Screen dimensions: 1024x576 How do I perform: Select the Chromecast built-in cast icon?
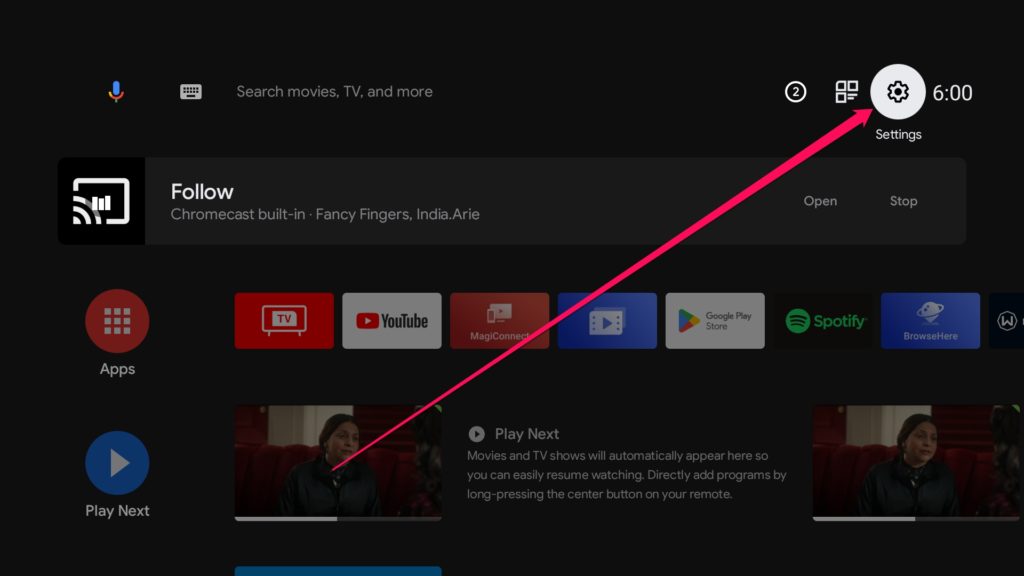(101, 201)
